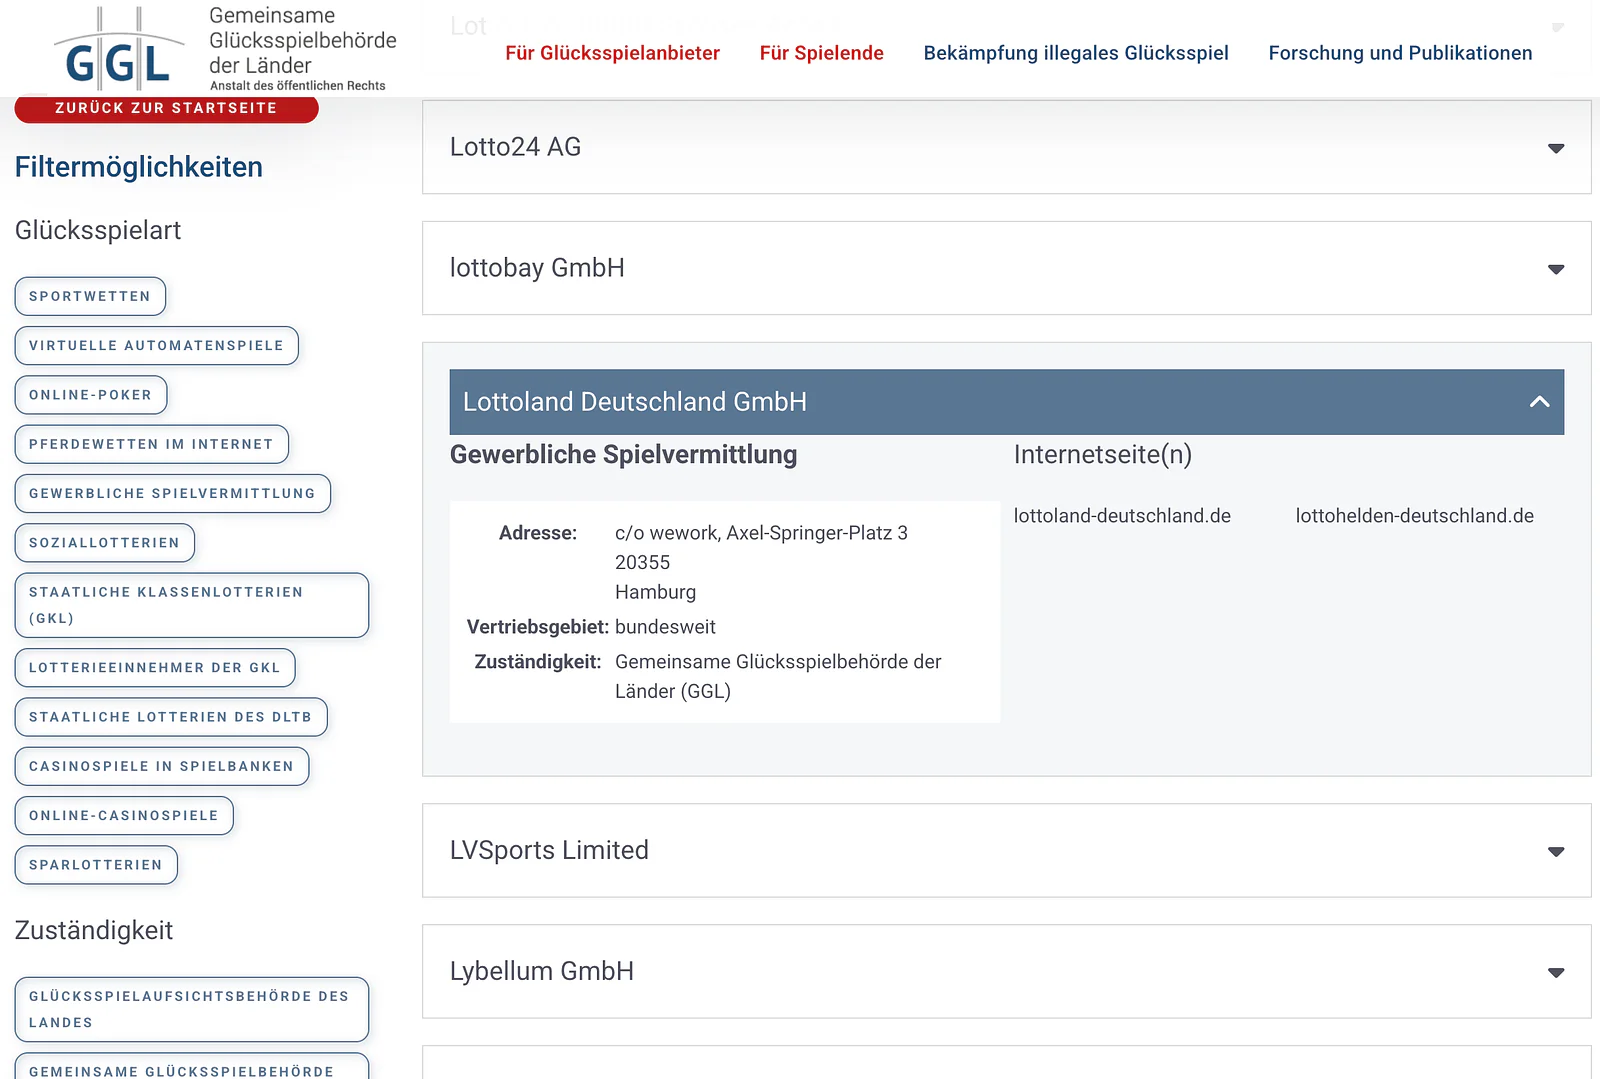Open the Für Spielende menu
Viewport: 1600px width, 1079px height.
(821, 53)
